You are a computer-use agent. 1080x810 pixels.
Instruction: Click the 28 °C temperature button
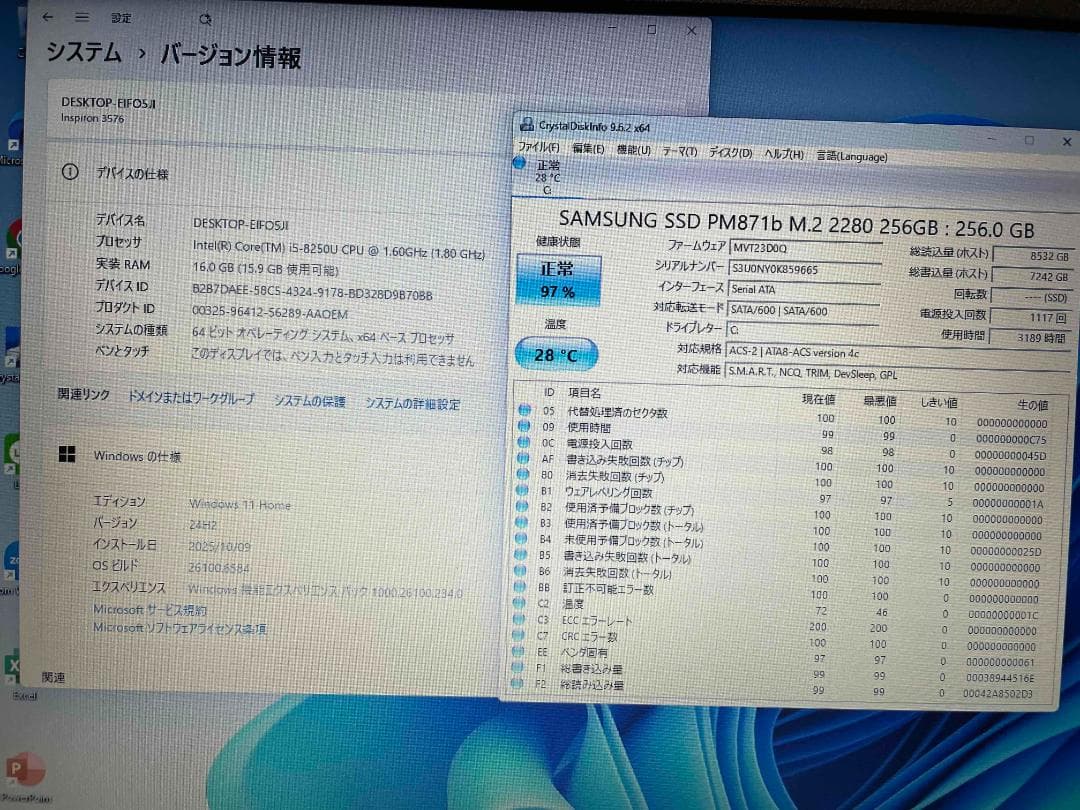pos(557,354)
